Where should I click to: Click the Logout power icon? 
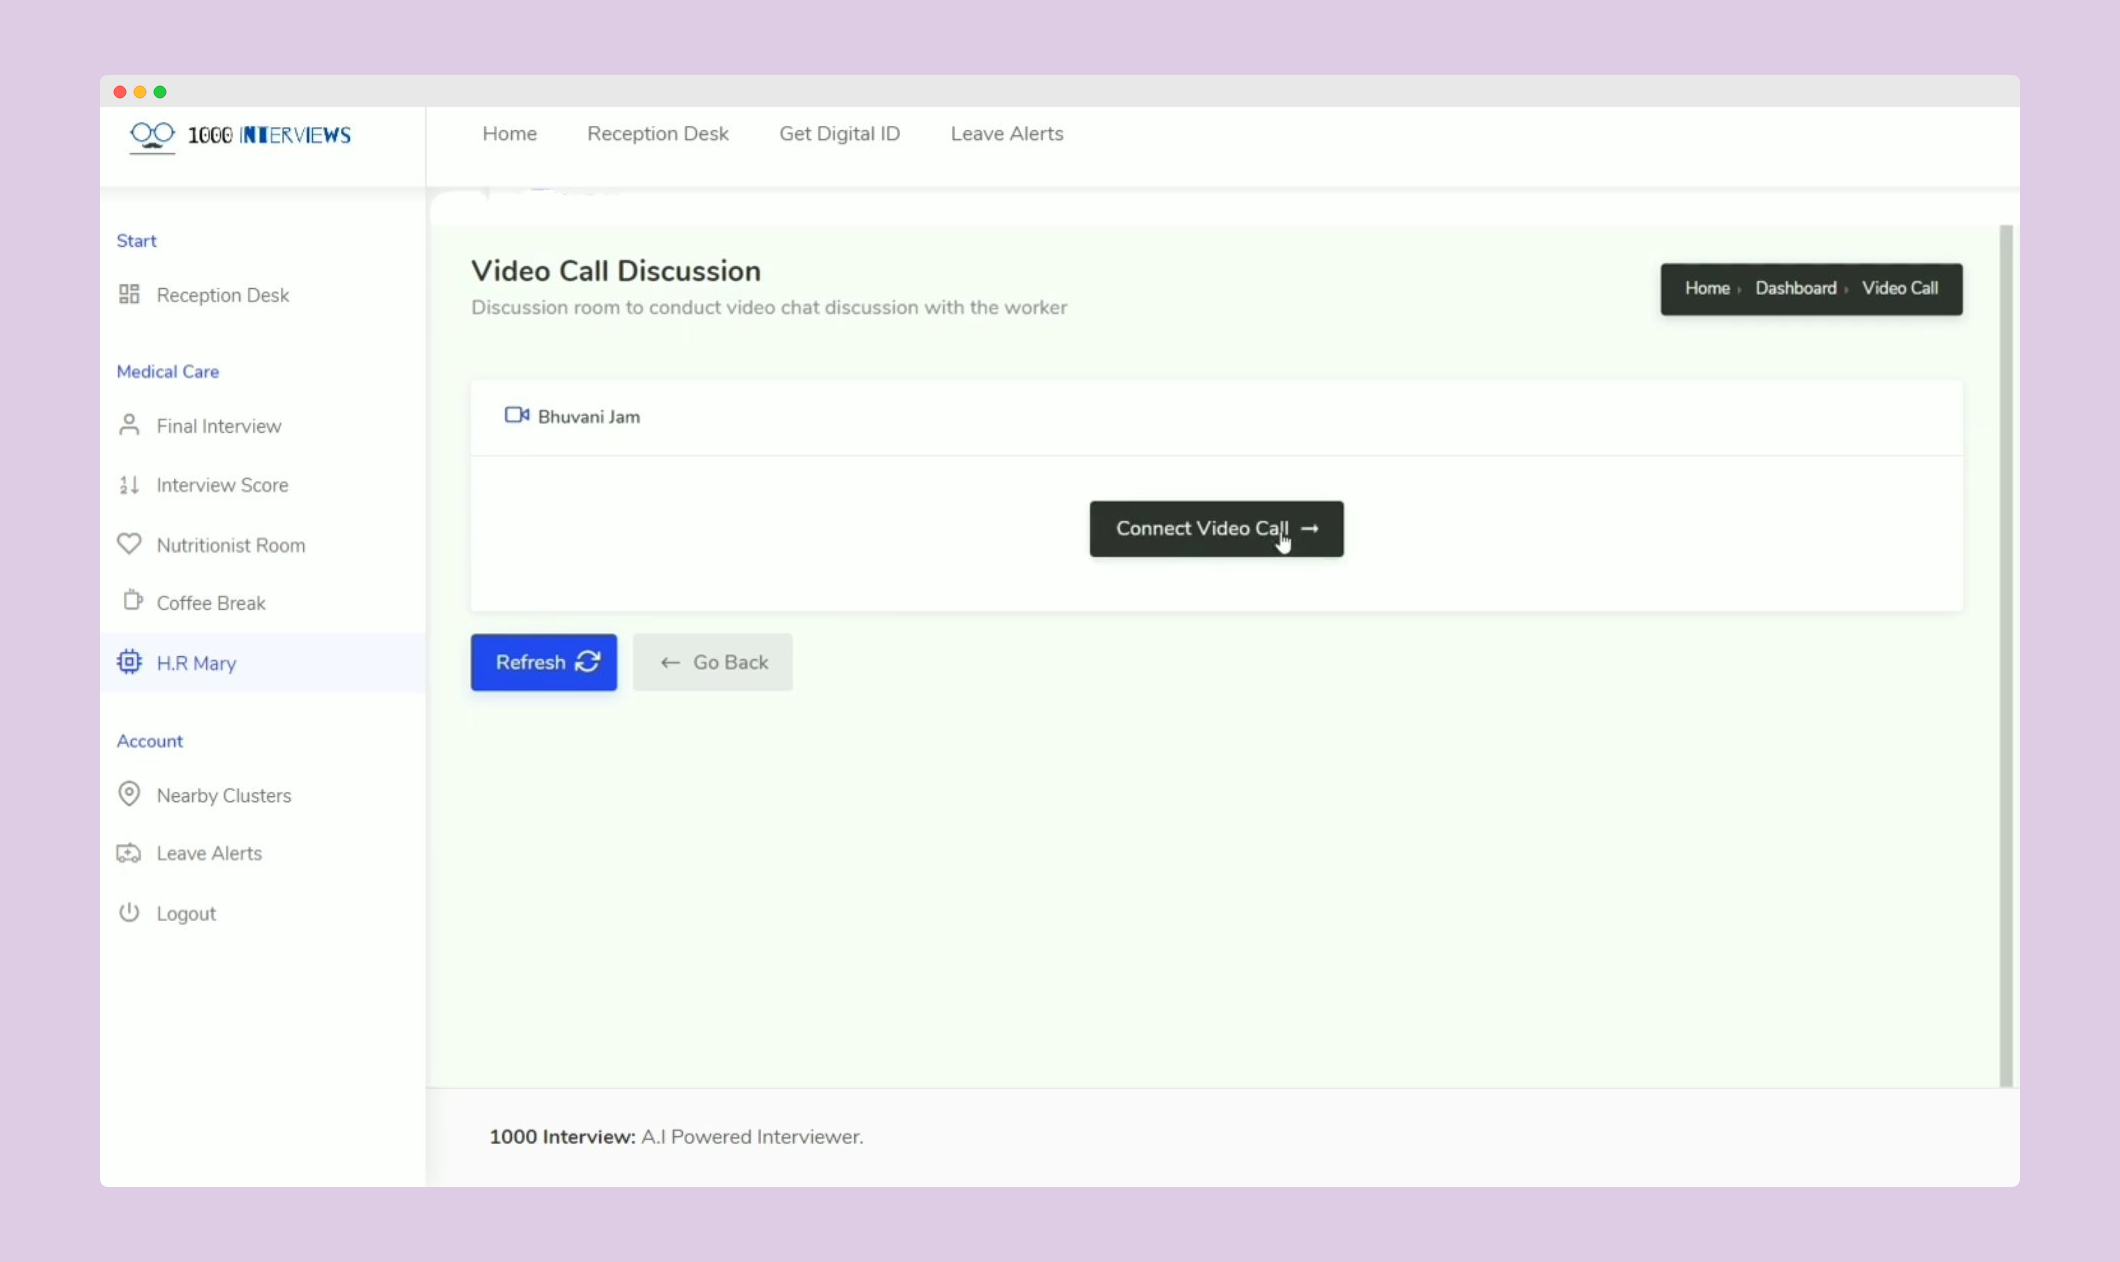[x=129, y=912]
